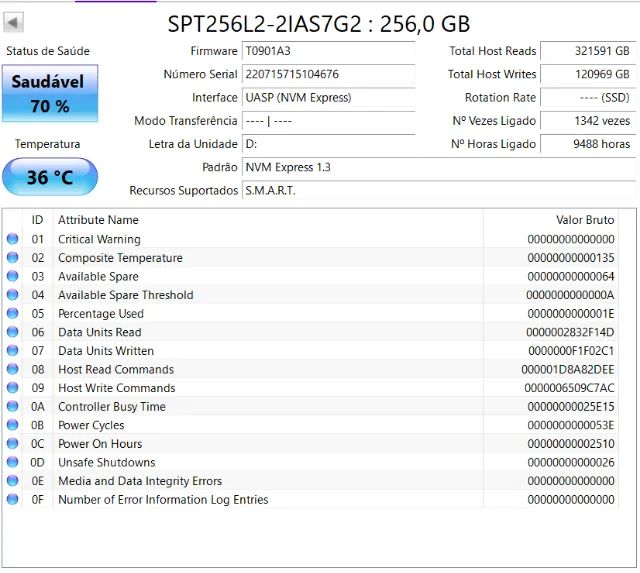Viewport: 640px width, 573px height.
Task: Select the Host Read Commands attribute name
Action: pyautogui.click(x=116, y=369)
